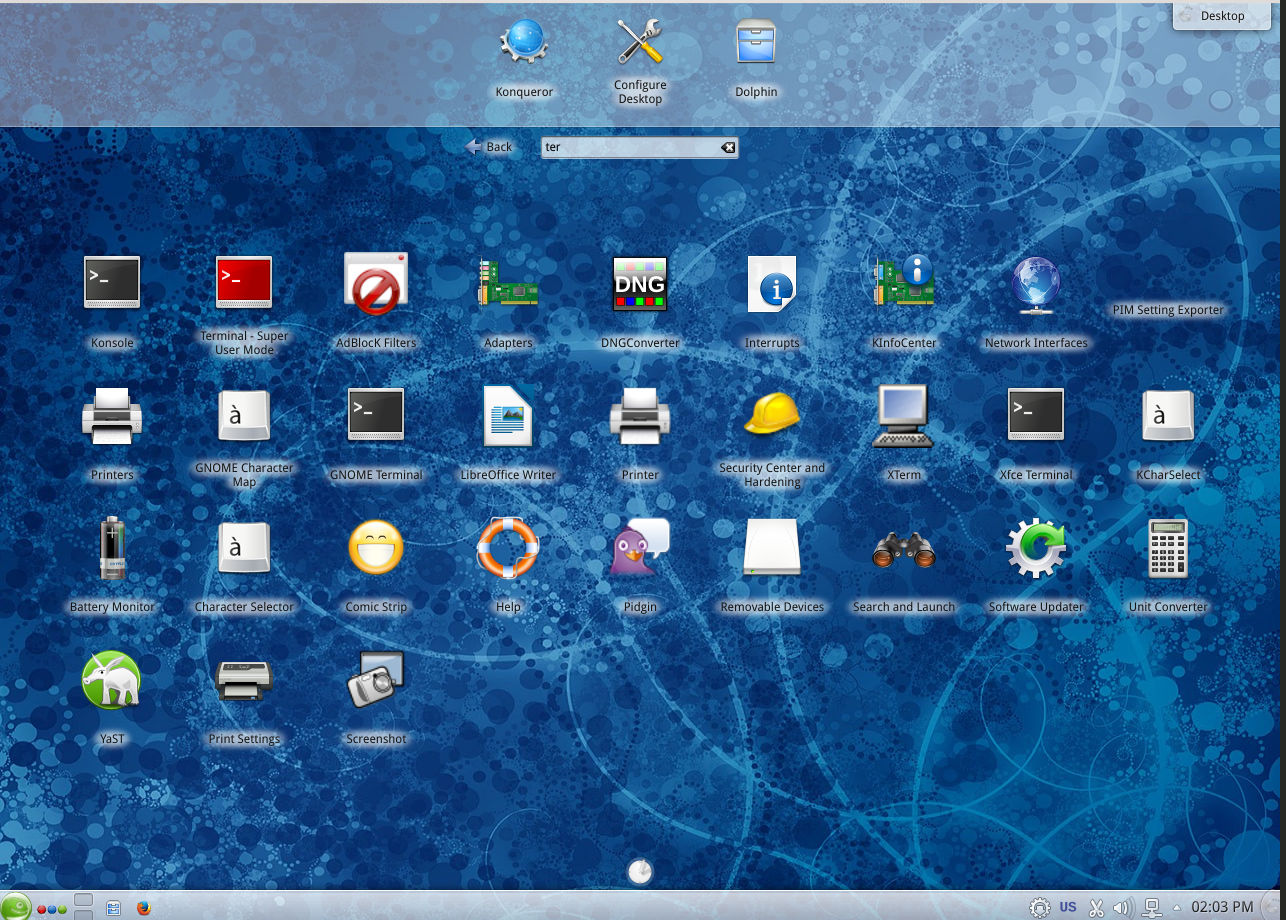The height and width of the screenshot is (920, 1286).
Task: Open PIM Setting Exporter
Action: pyautogui.click(x=1168, y=310)
